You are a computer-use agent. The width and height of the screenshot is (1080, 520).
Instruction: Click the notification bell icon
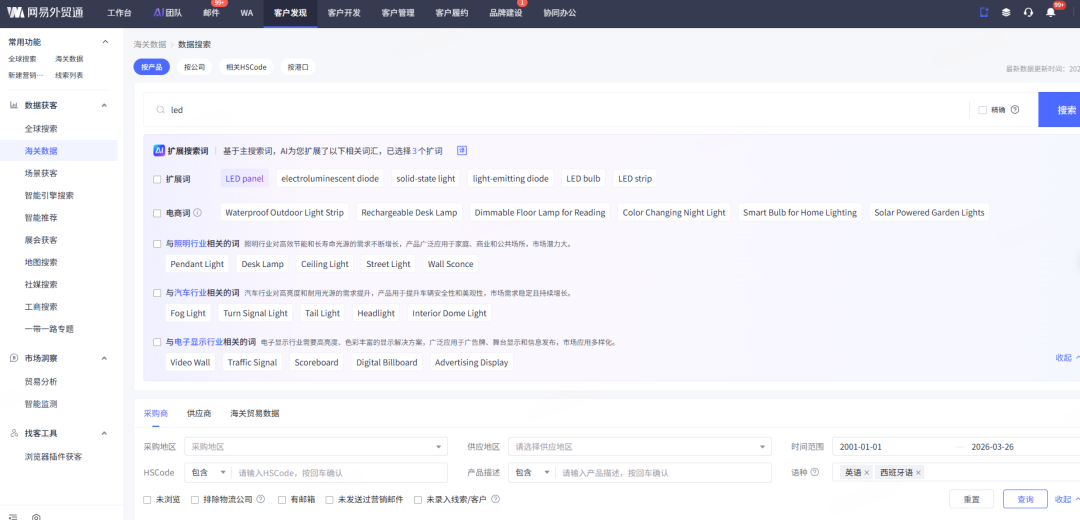point(1050,12)
